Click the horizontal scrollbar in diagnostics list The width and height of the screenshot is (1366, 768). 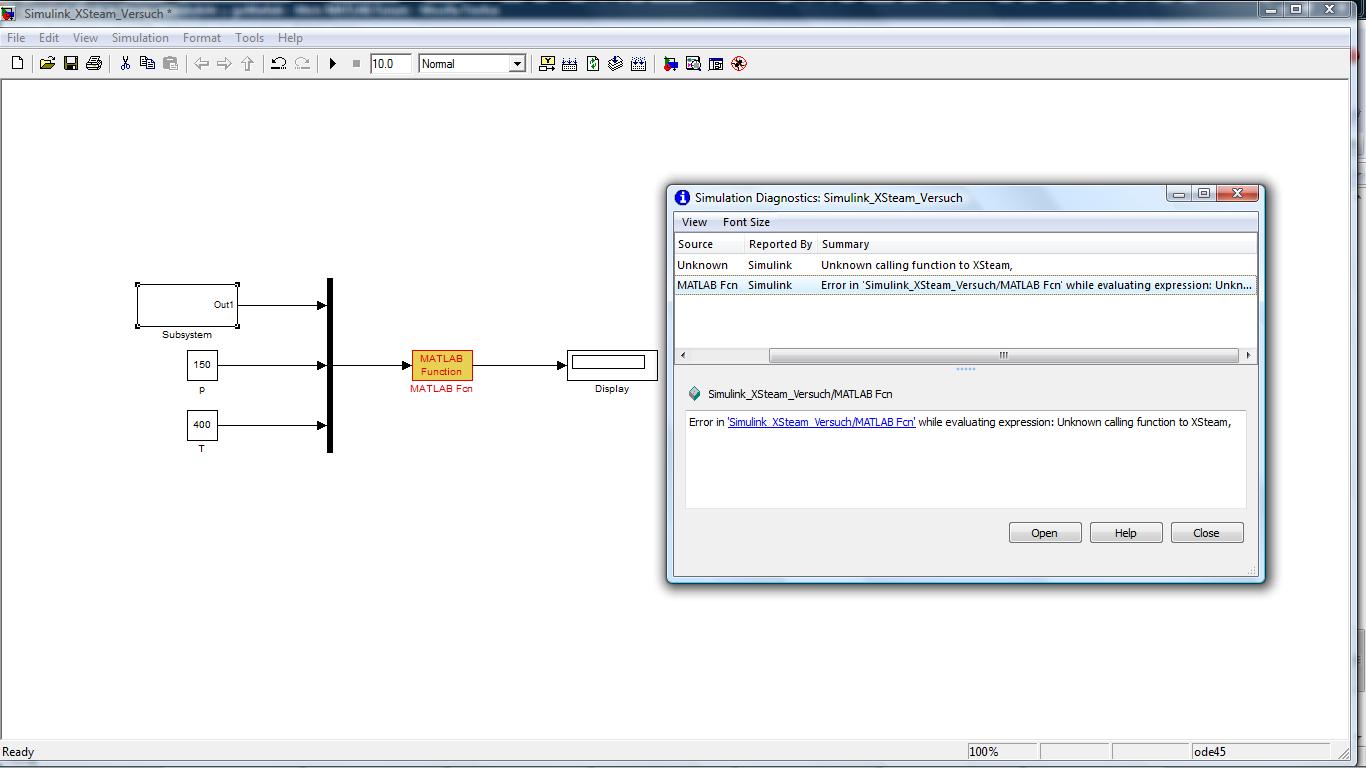(1002, 355)
